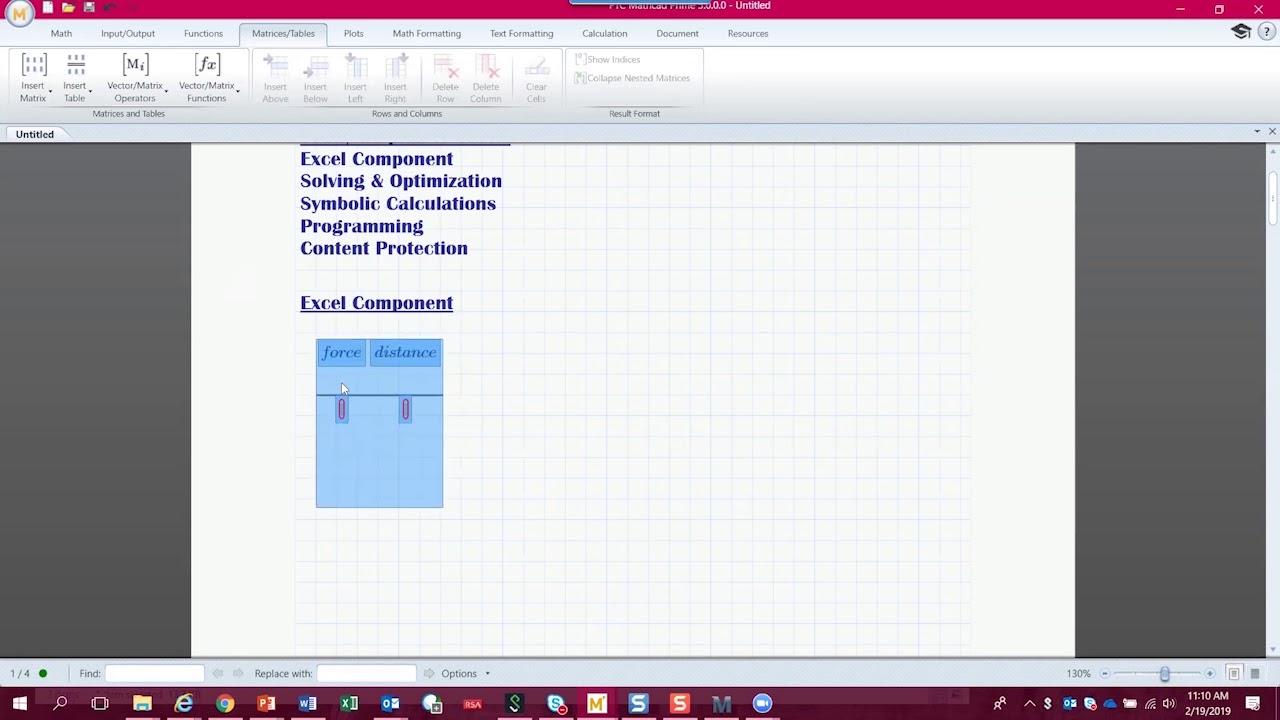Viewport: 1280px width, 720px height.
Task: Open the find Options dropdown
Action: click(466, 674)
